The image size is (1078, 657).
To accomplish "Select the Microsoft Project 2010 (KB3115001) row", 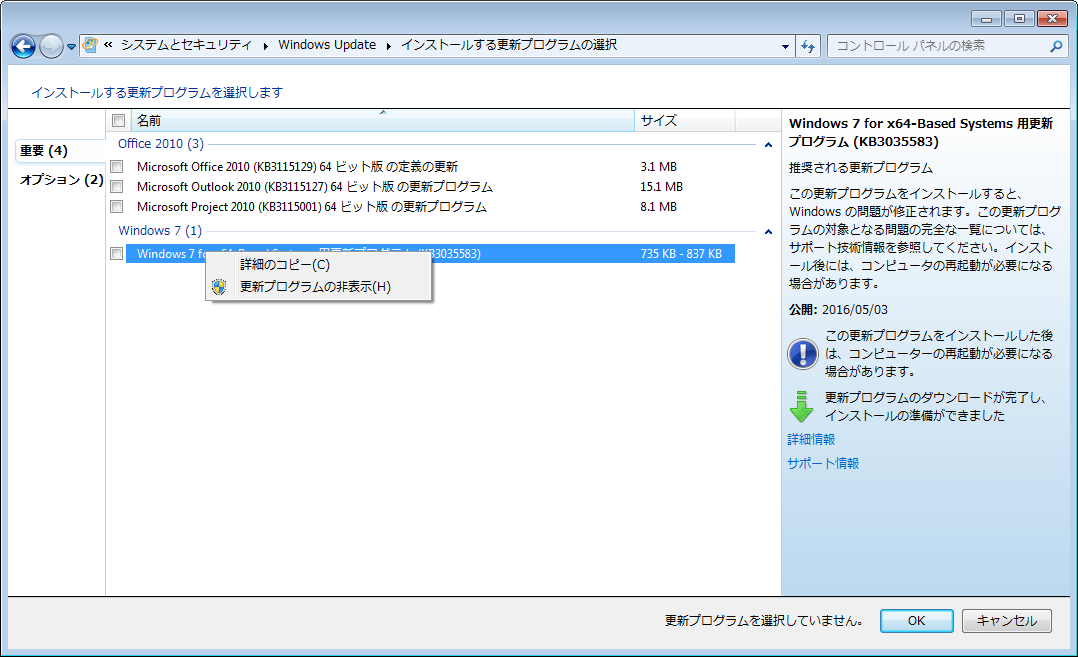I will coord(430,206).
